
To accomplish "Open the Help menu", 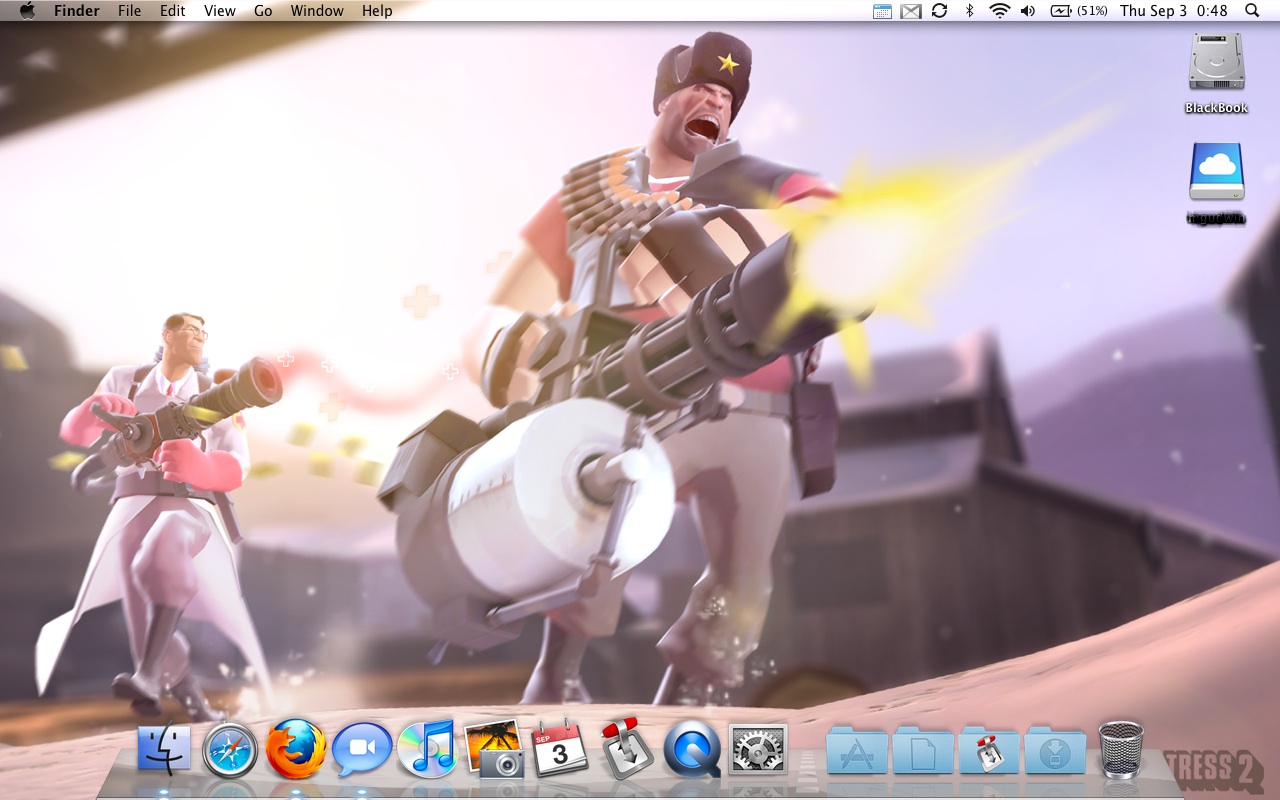I will pyautogui.click(x=377, y=11).
